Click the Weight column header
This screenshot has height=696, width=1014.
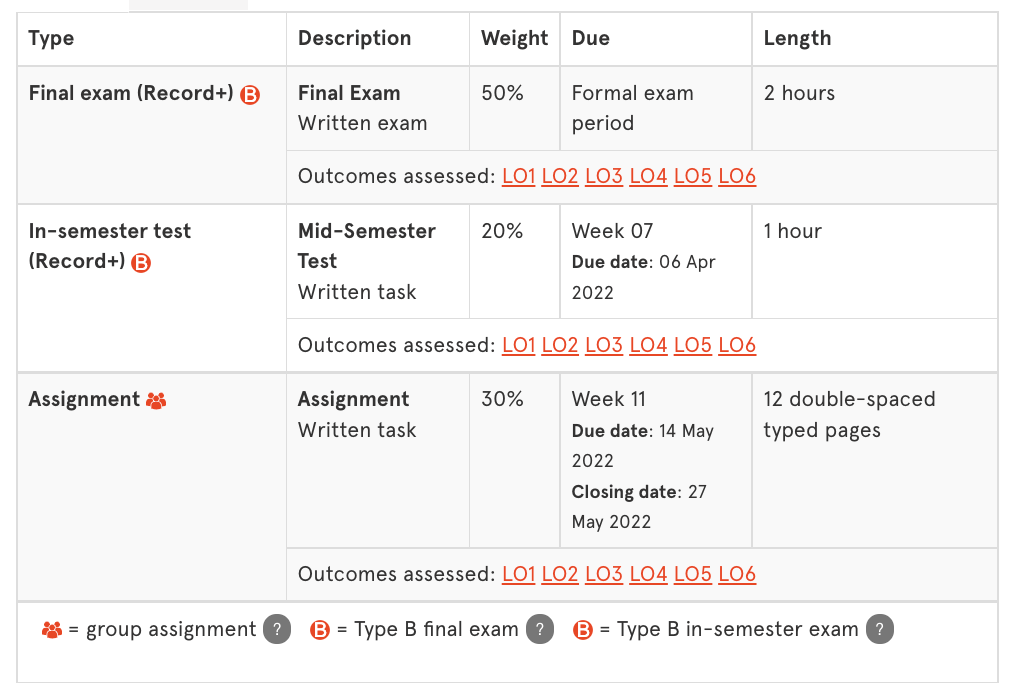point(514,39)
